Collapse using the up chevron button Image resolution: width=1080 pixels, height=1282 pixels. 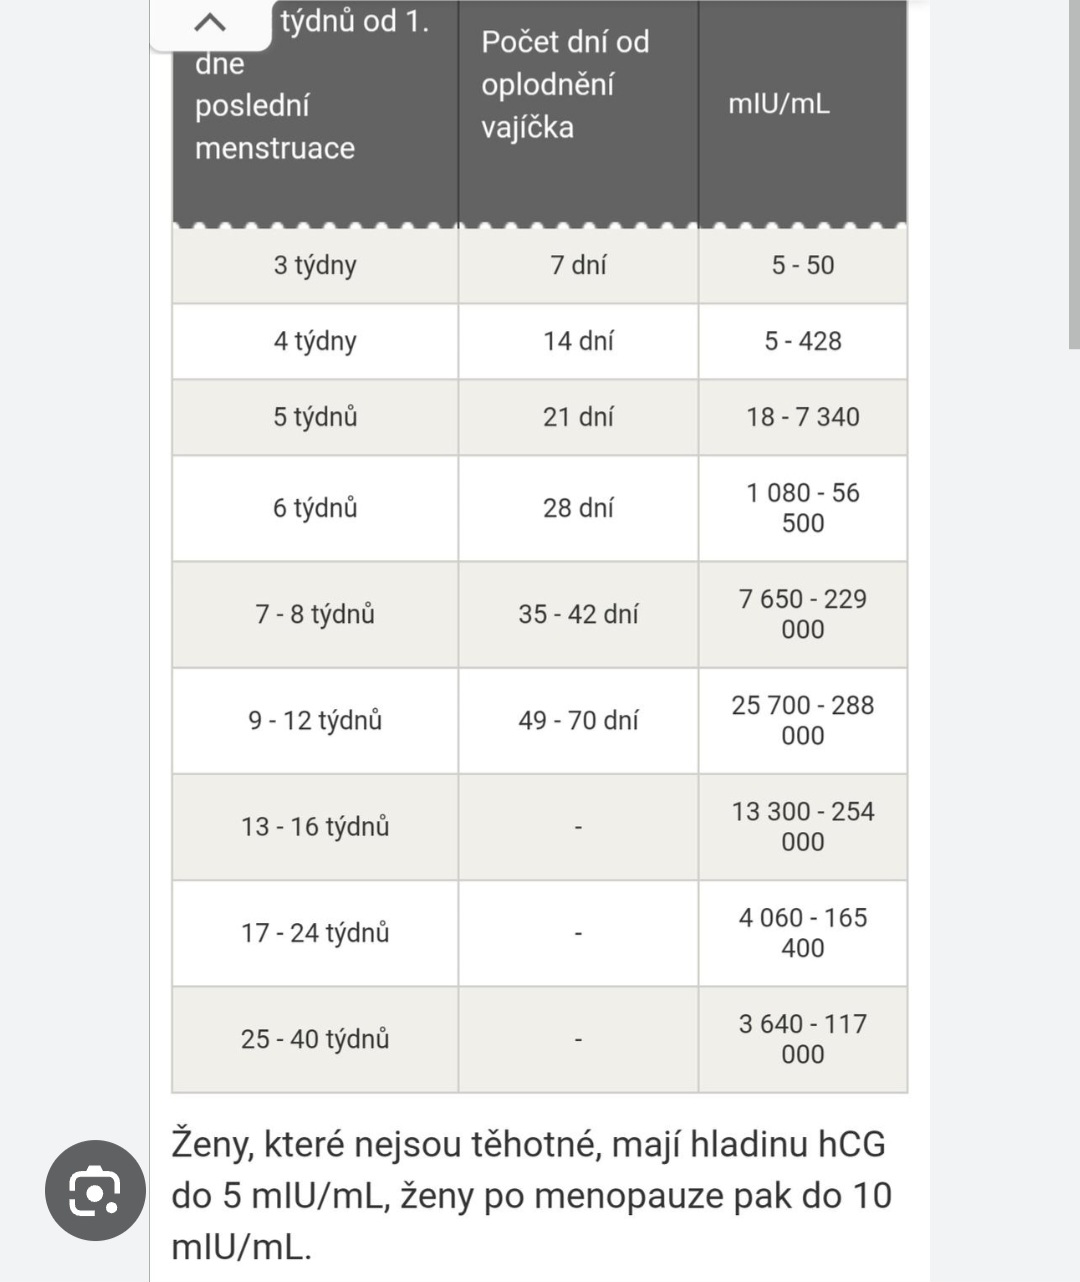coord(210,23)
